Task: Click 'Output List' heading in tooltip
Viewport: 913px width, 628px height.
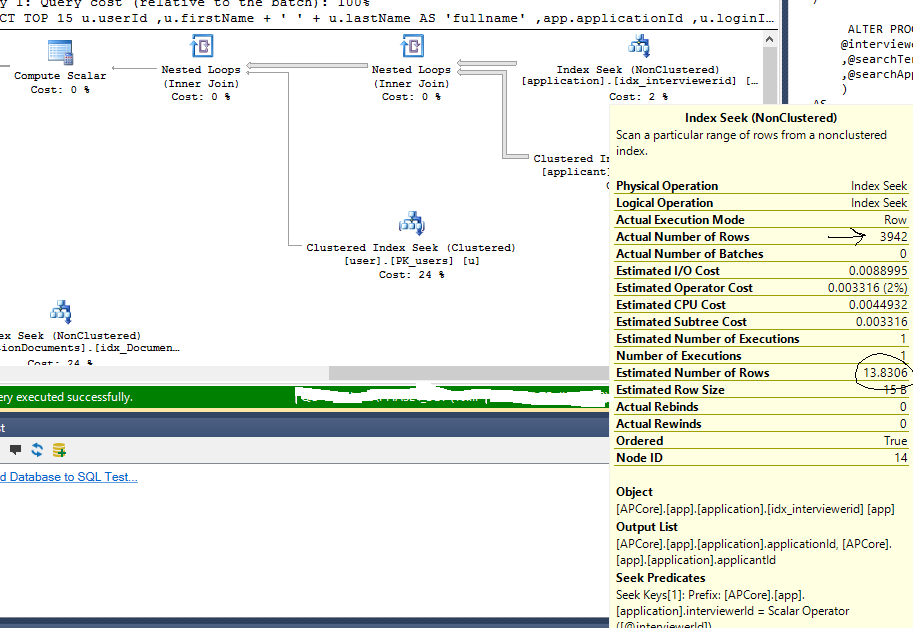Action: (646, 527)
